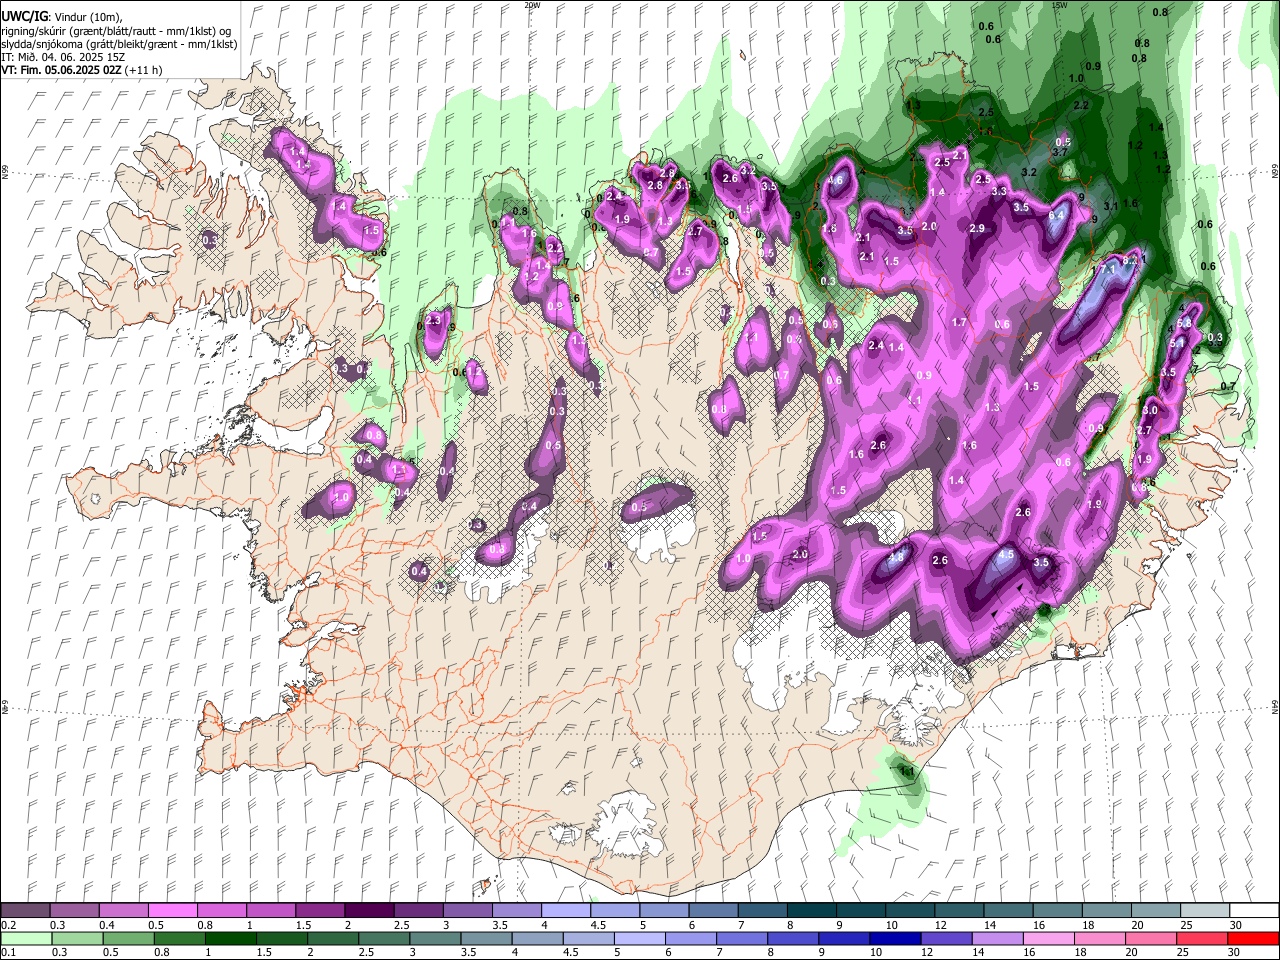1280x960 pixels.
Task: Pick the slate blue 6–7 snow legend swatch
Action: (x=713, y=910)
